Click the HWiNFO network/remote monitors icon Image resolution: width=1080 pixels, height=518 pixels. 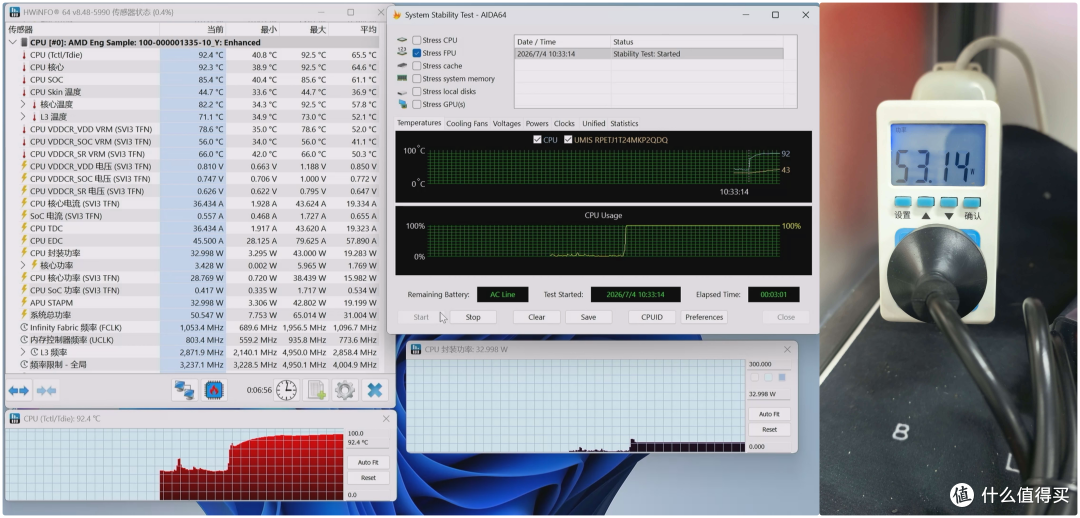tap(185, 390)
